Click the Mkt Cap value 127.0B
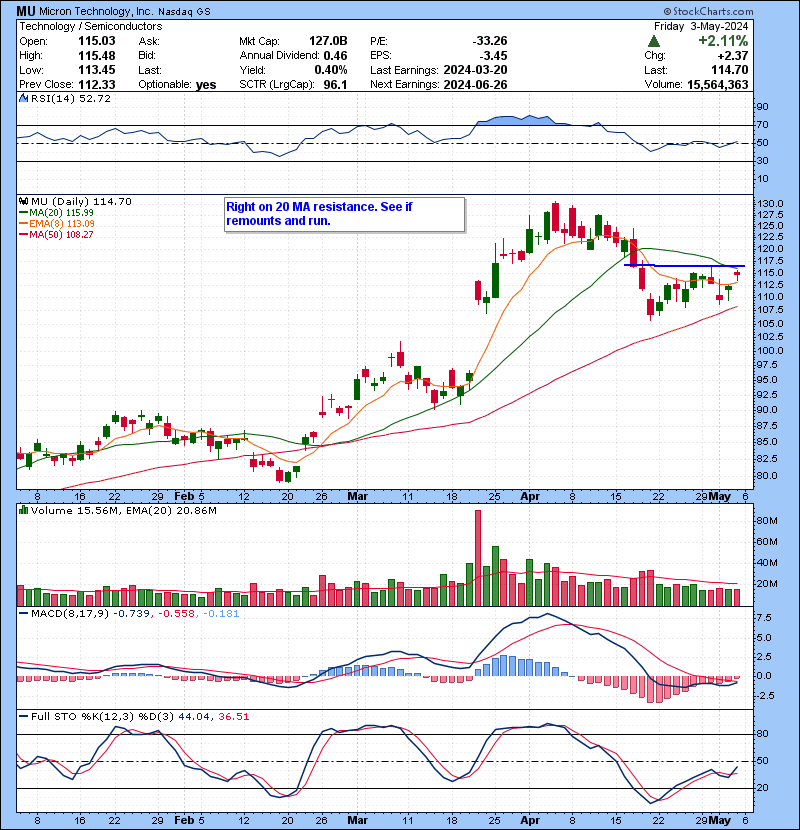 (328, 41)
